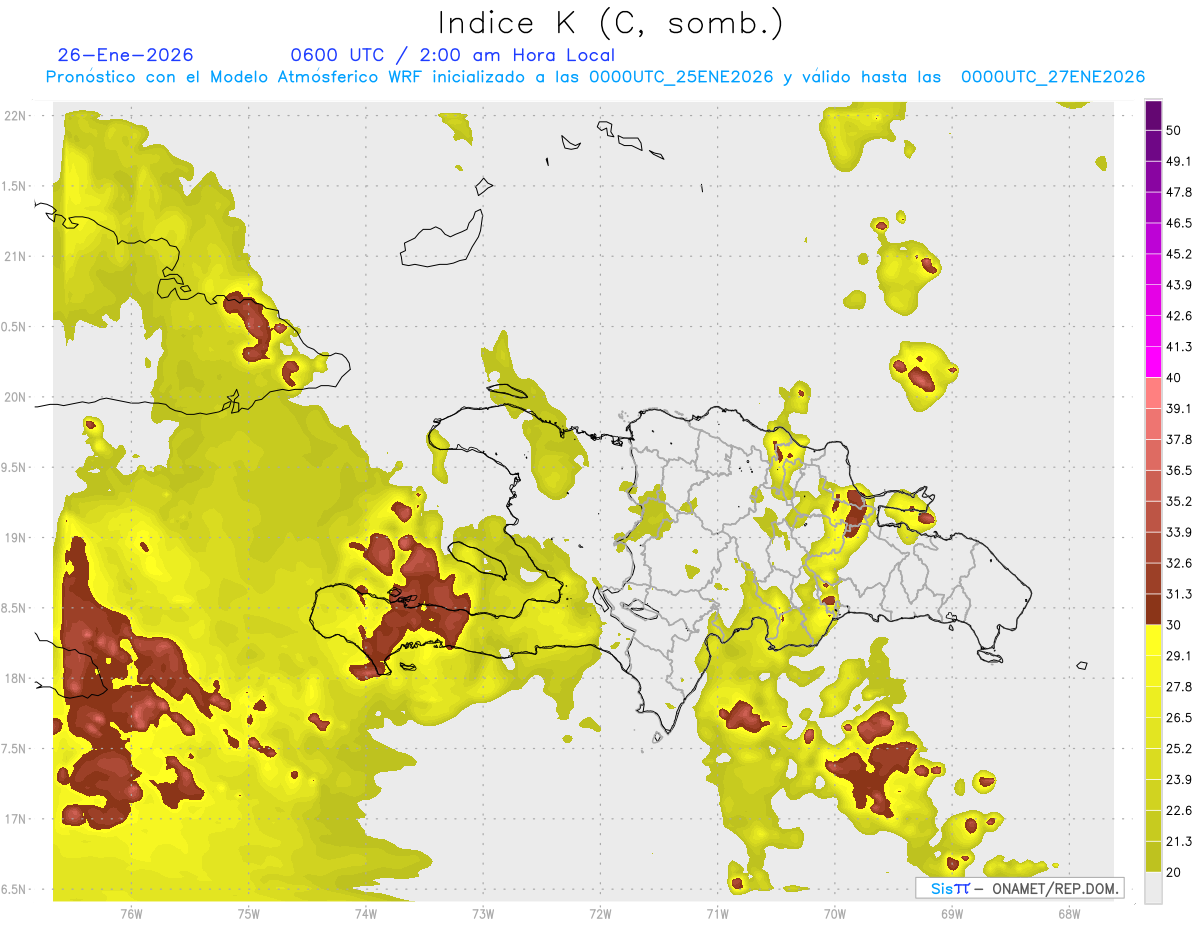Click the "46.5" colorbar label

click(x=1179, y=223)
